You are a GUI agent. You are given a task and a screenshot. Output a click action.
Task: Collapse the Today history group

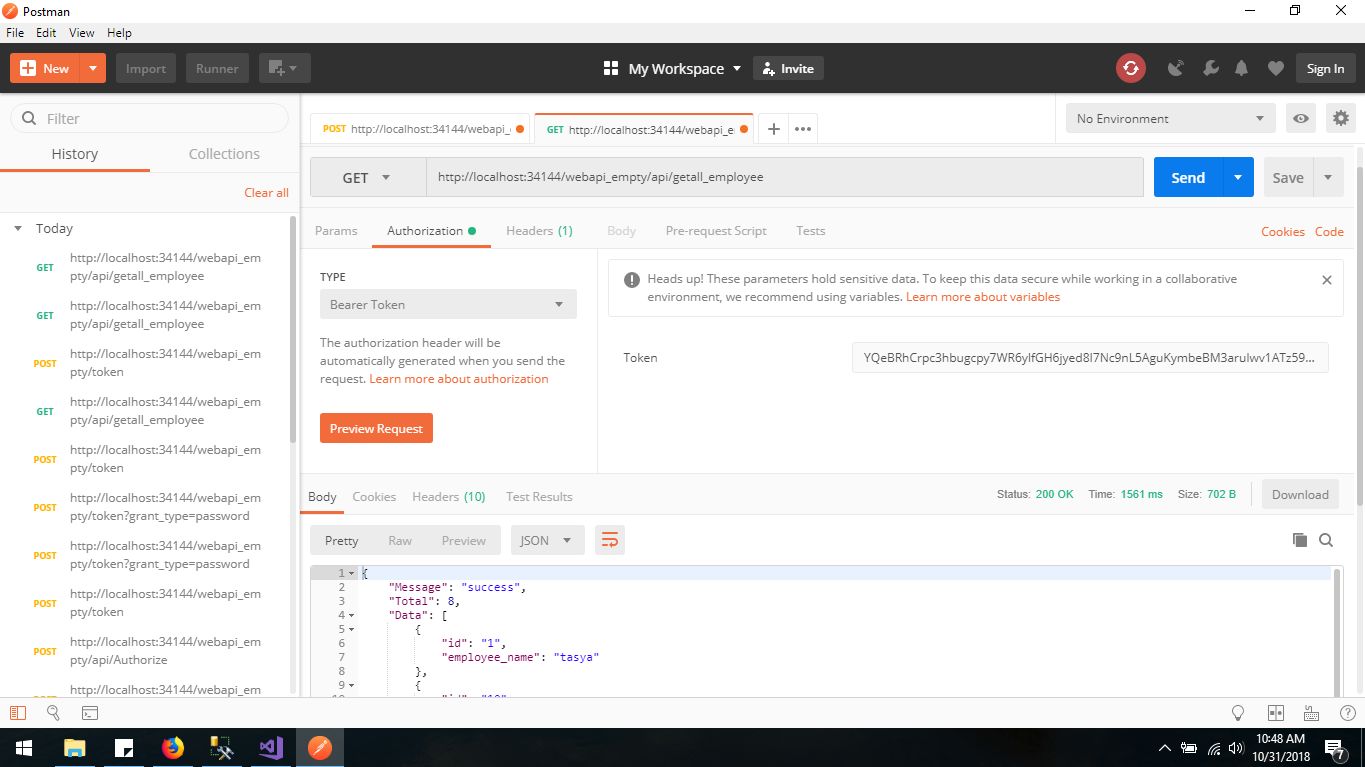[18, 229]
